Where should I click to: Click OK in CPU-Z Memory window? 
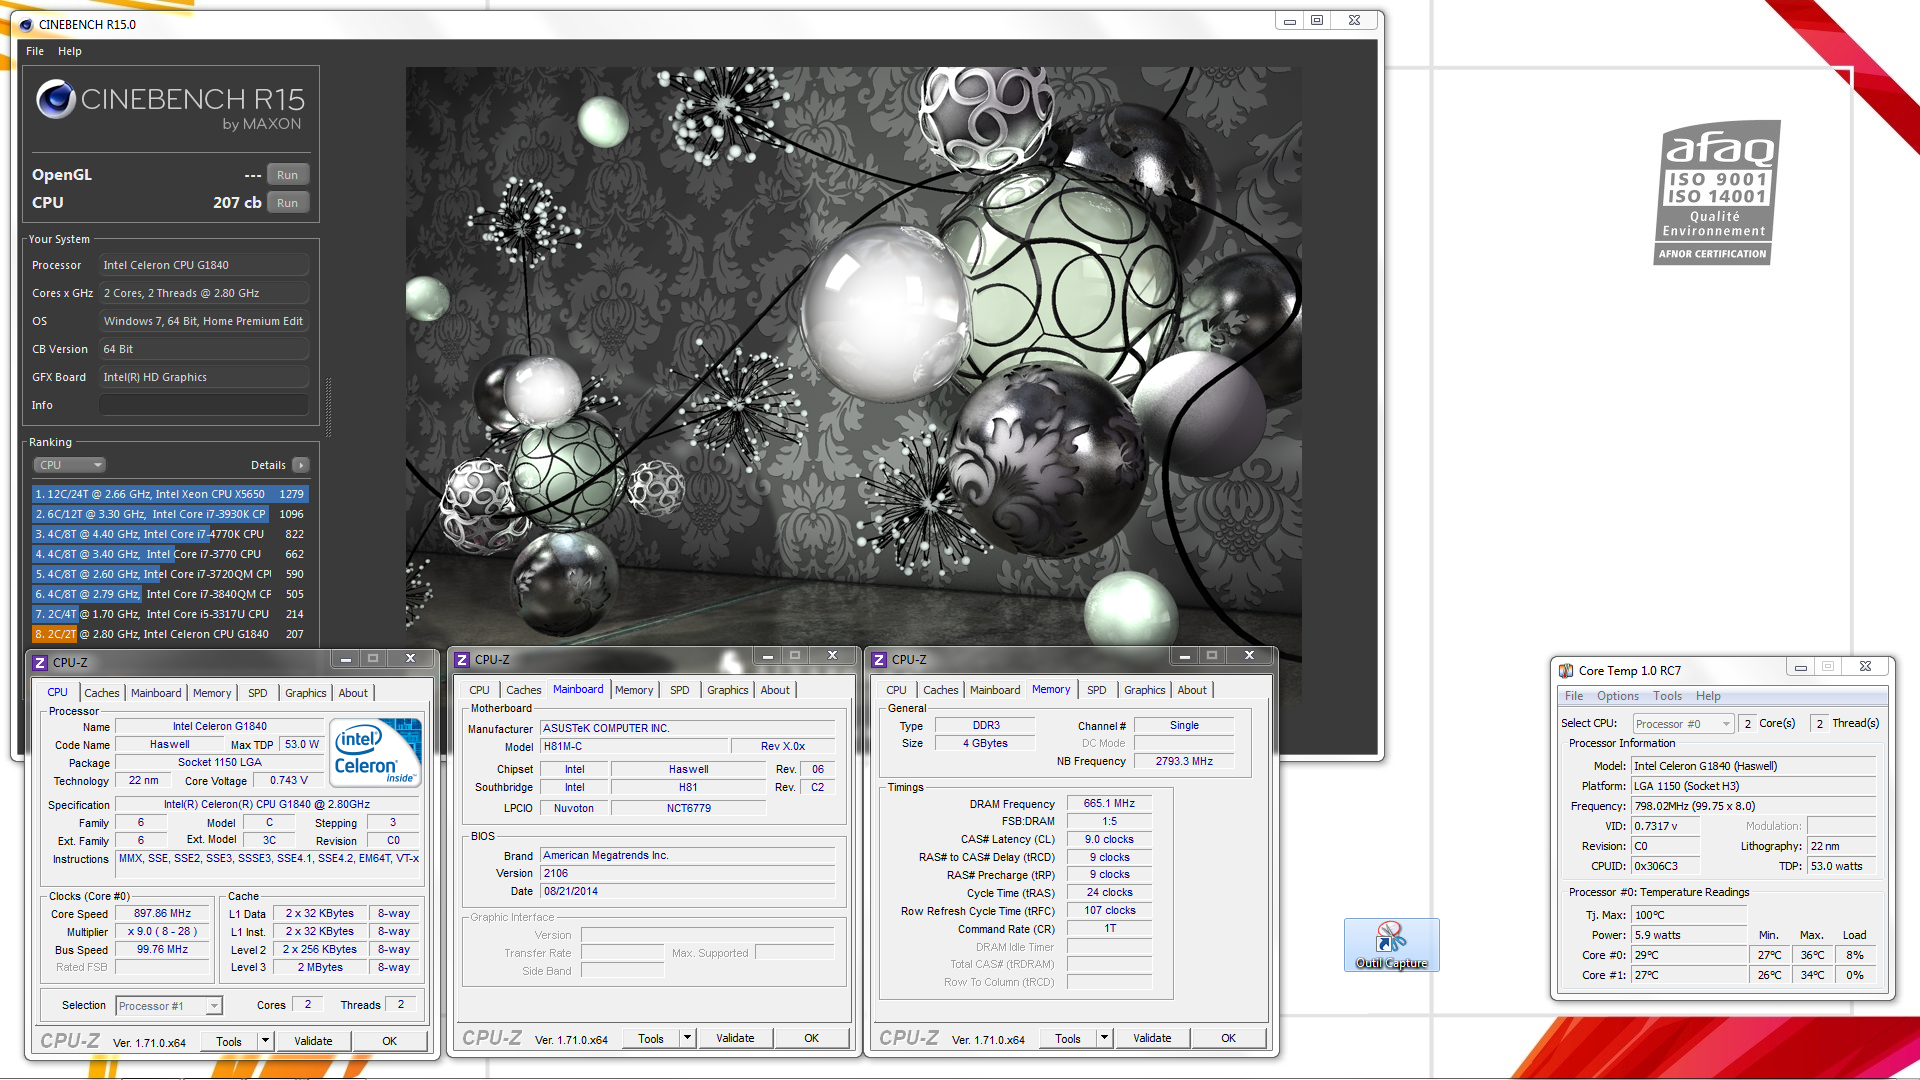(x=1229, y=1038)
